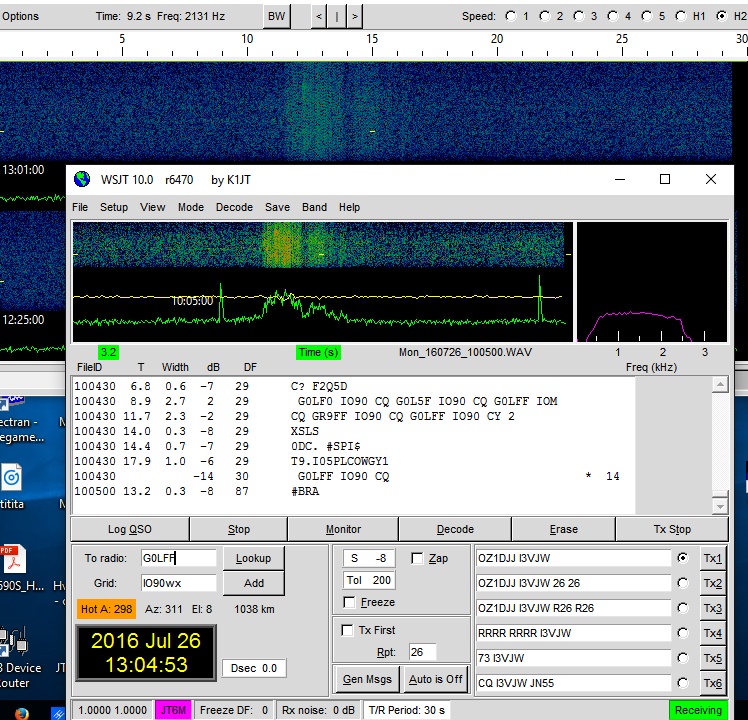Click the Tx6 button

point(713,683)
